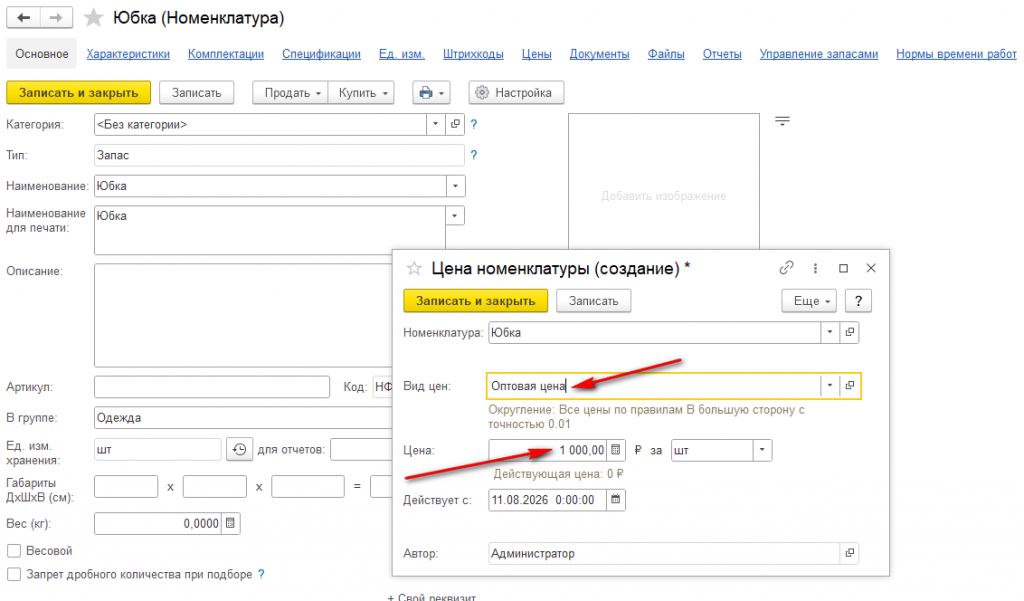Open the image panel options menu icon
The width and height of the screenshot is (1024, 601).
(782, 121)
